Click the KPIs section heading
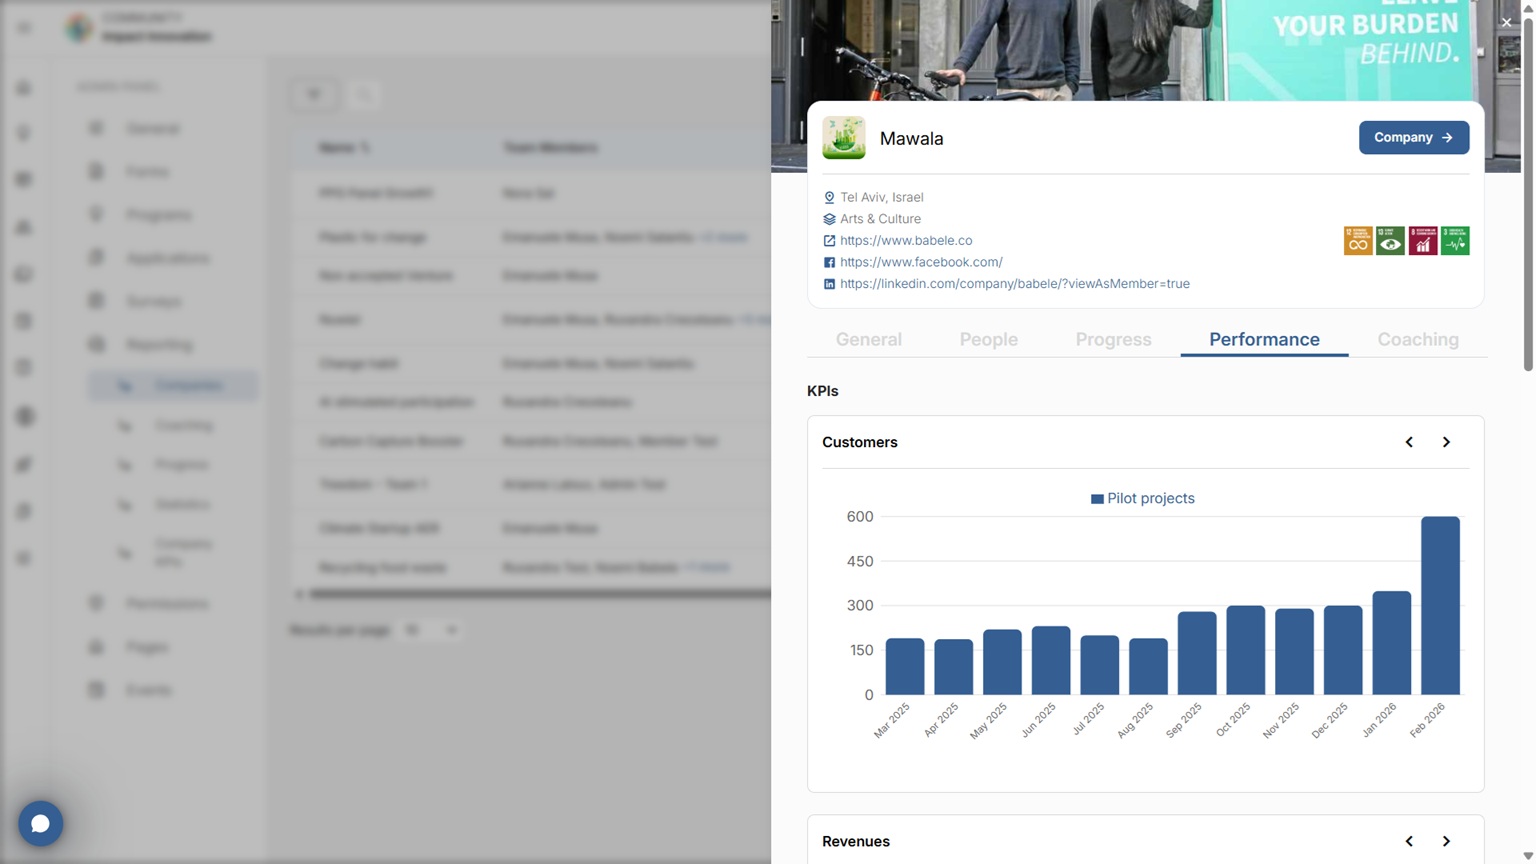The width and height of the screenshot is (1536, 864). (823, 391)
